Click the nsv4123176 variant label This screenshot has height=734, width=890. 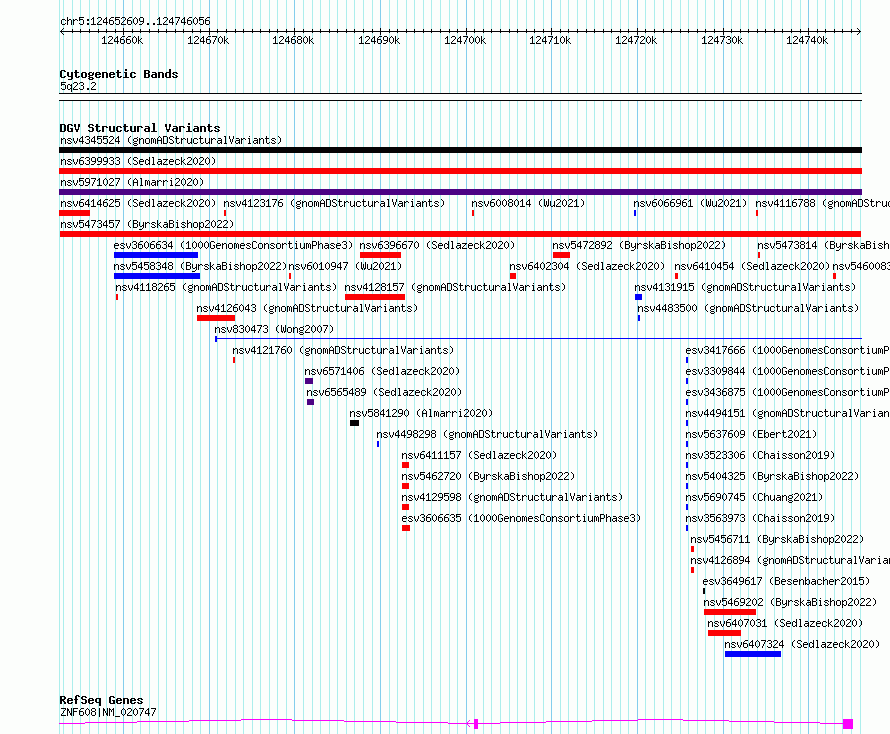pyautogui.click(x=334, y=203)
